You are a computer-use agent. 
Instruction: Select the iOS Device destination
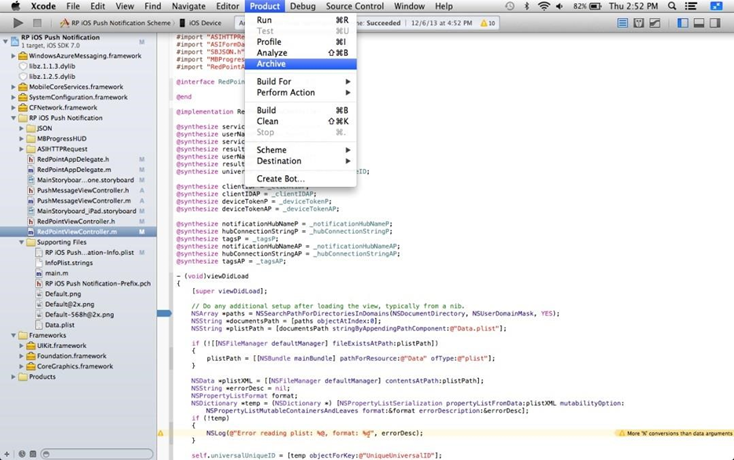tap(205, 22)
